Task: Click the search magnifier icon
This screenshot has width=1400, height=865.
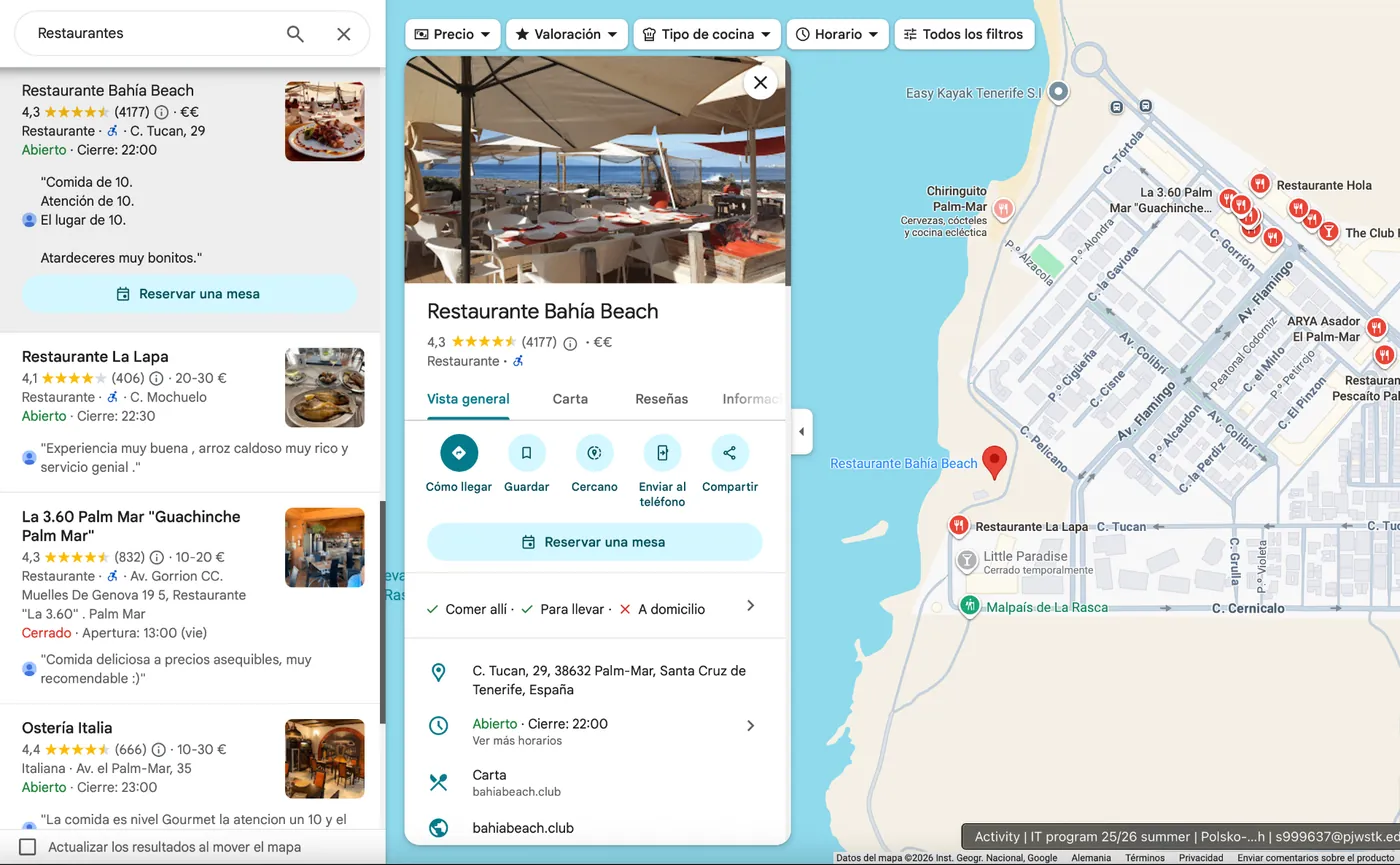Action: tap(295, 34)
